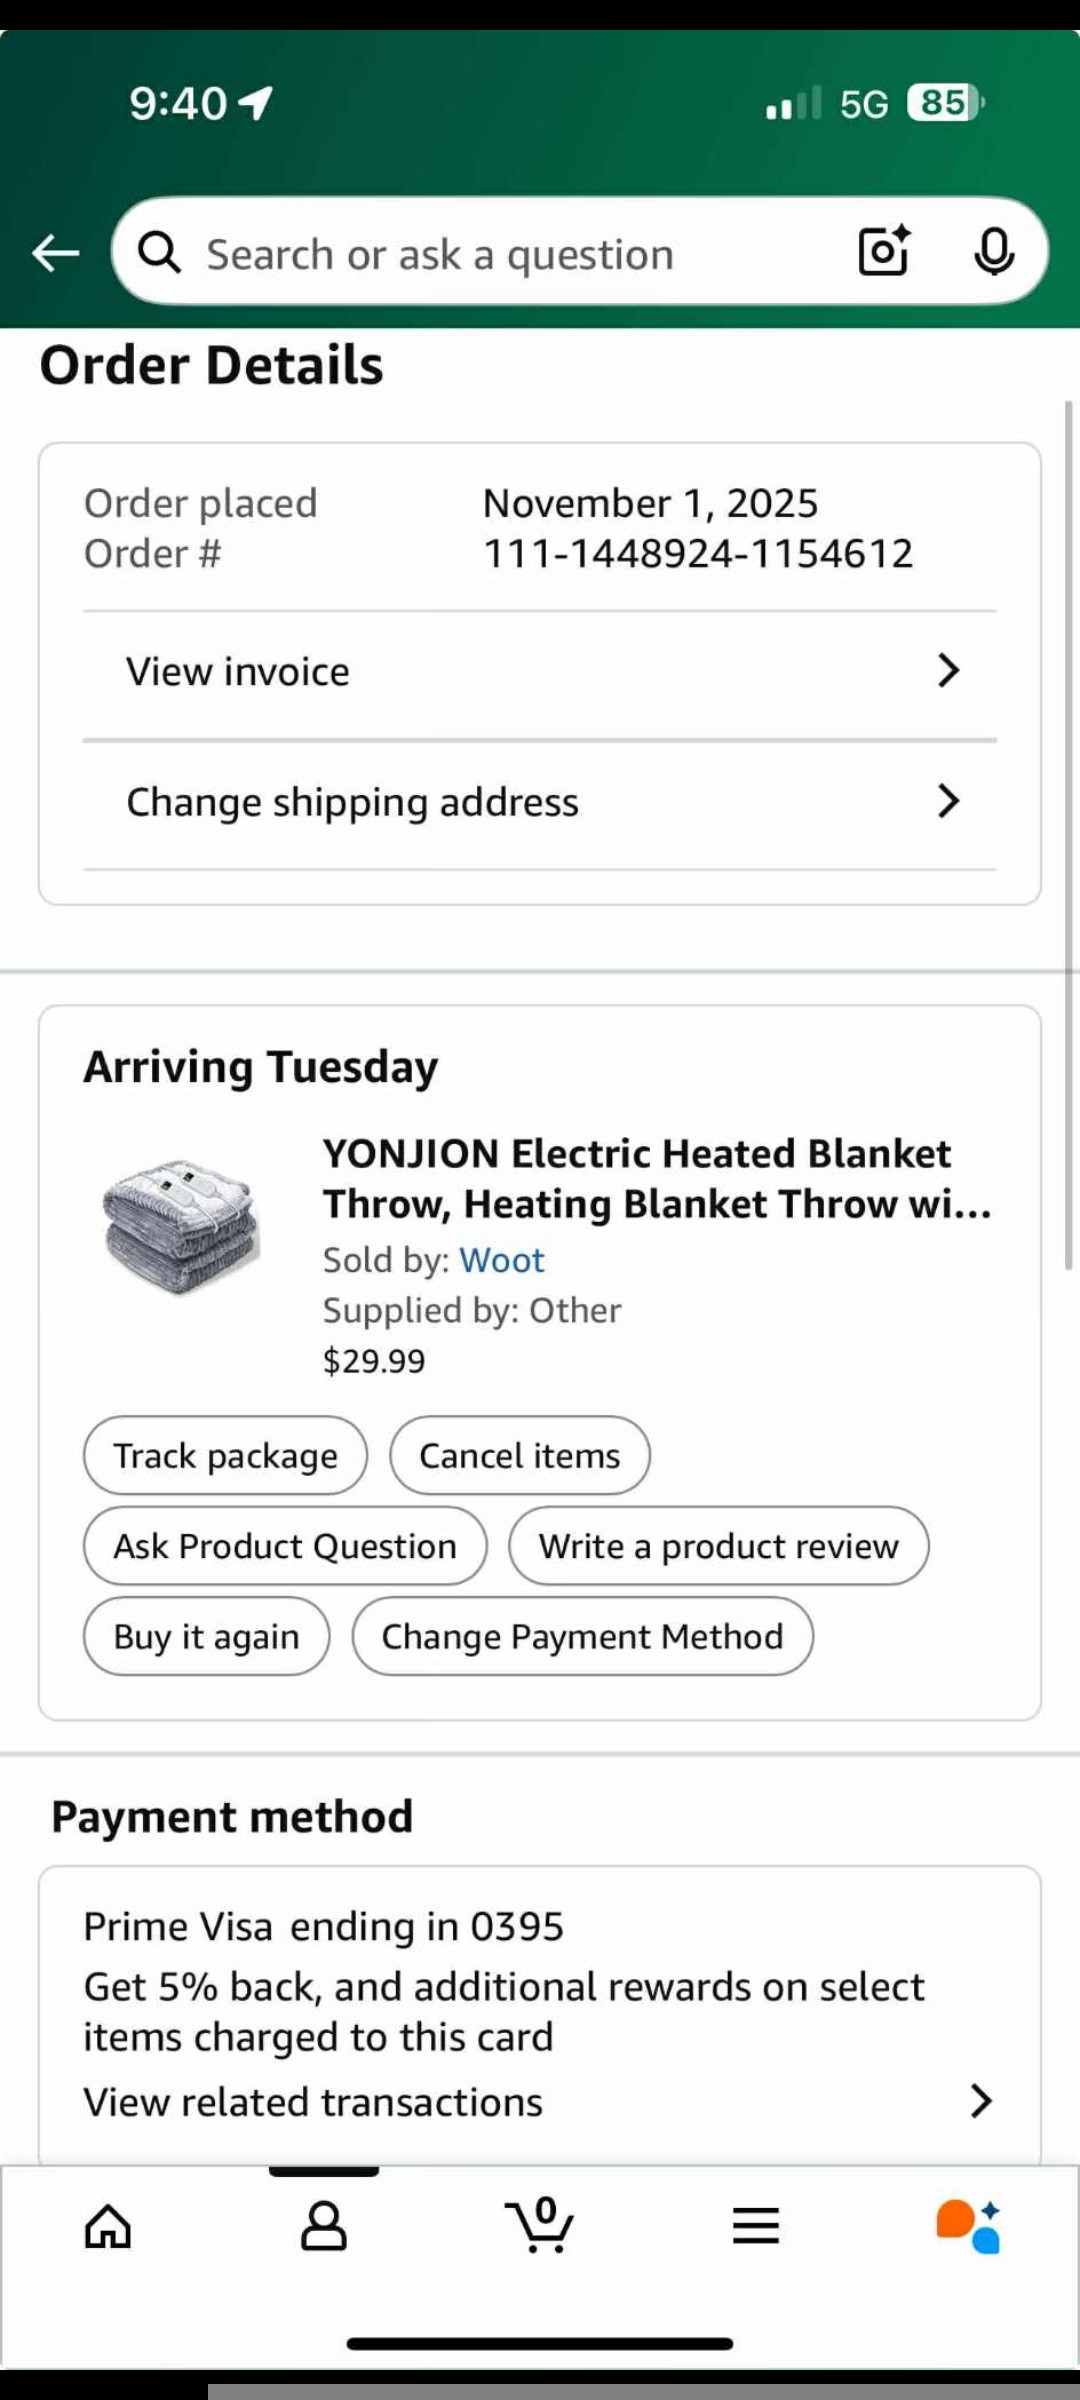Select Ask Product Question button
The width and height of the screenshot is (1080, 2400).
pyautogui.click(x=285, y=1546)
